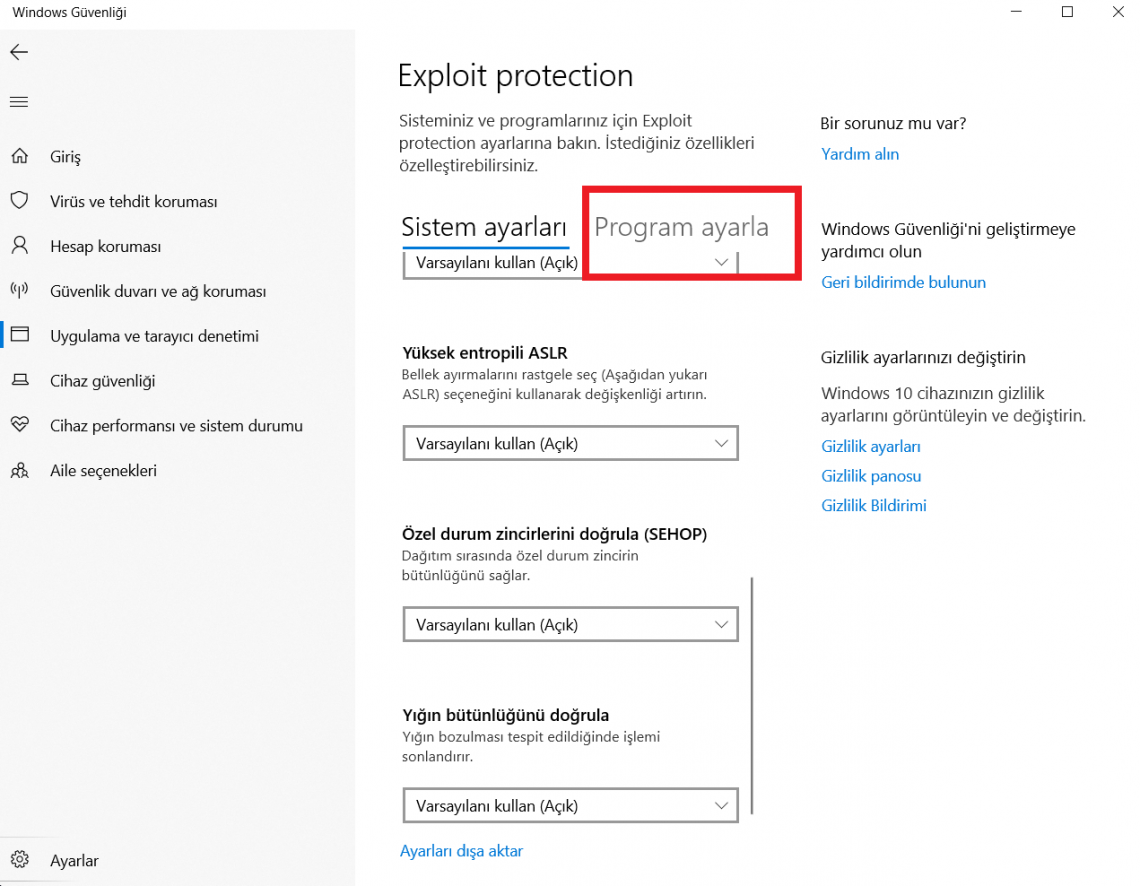Viewport: 1140px width, 886px height.
Task: Click Geri bildirimde bulunun link
Action: pos(903,282)
